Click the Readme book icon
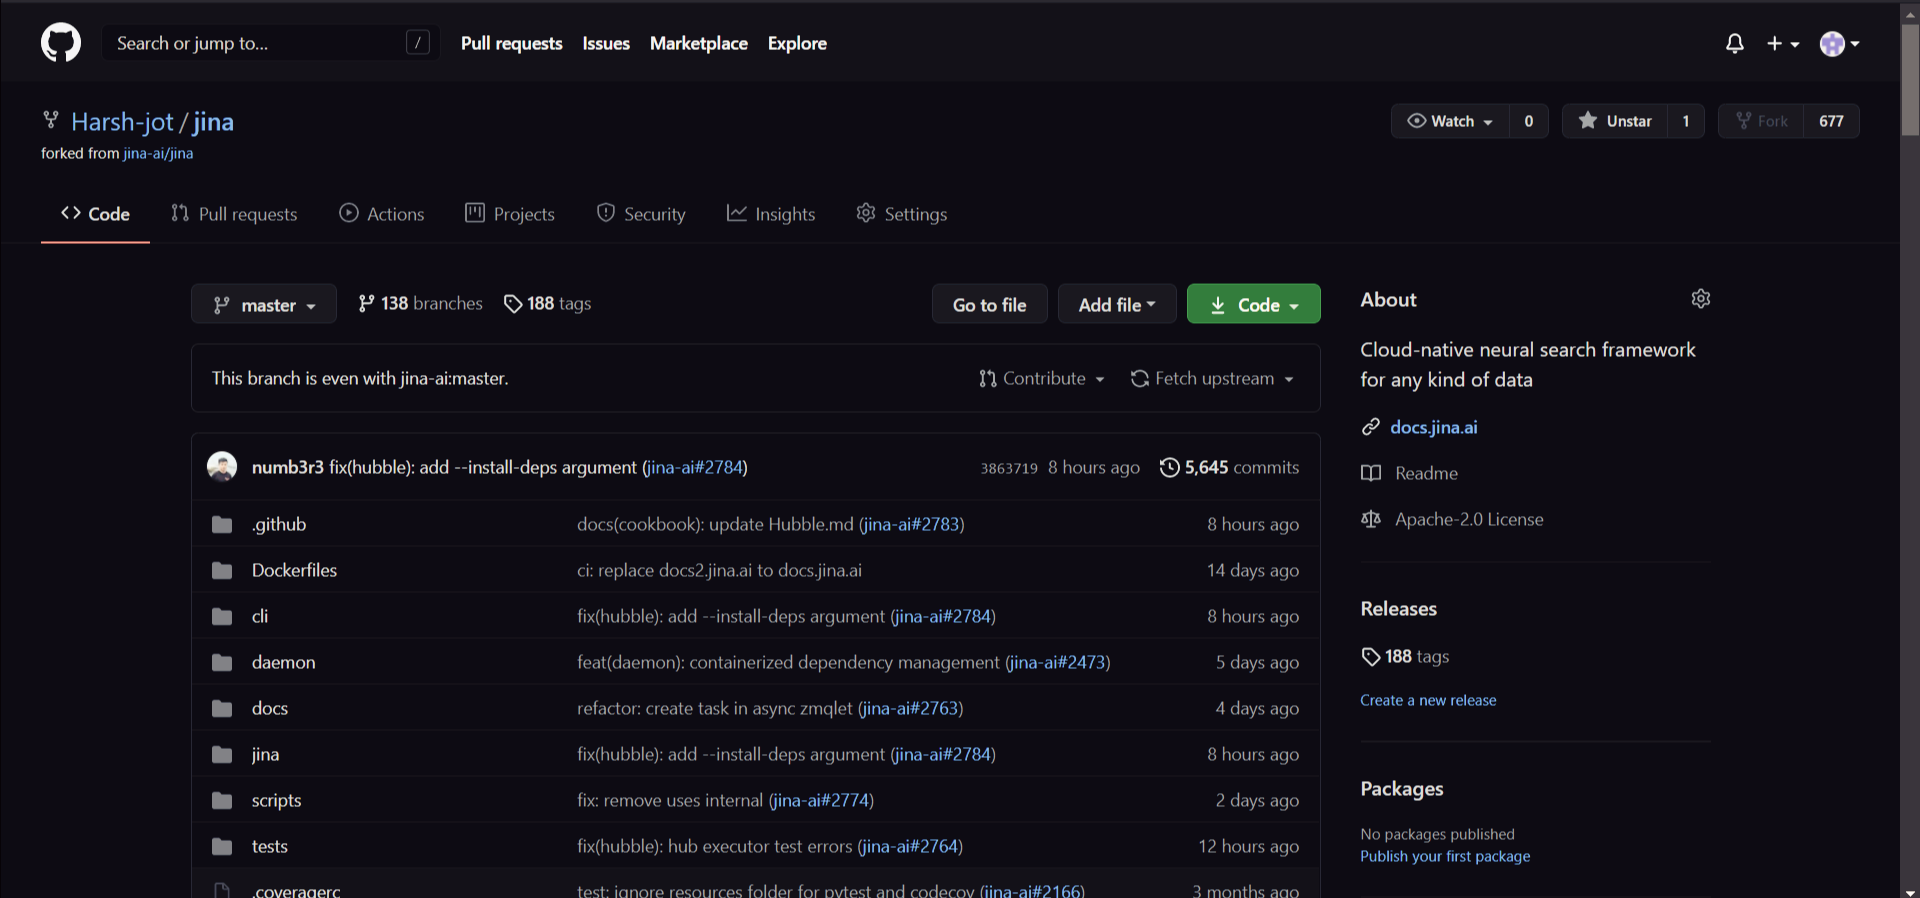Image resolution: width=1920 pixels, height=898 pixels. coord(1371,473)
